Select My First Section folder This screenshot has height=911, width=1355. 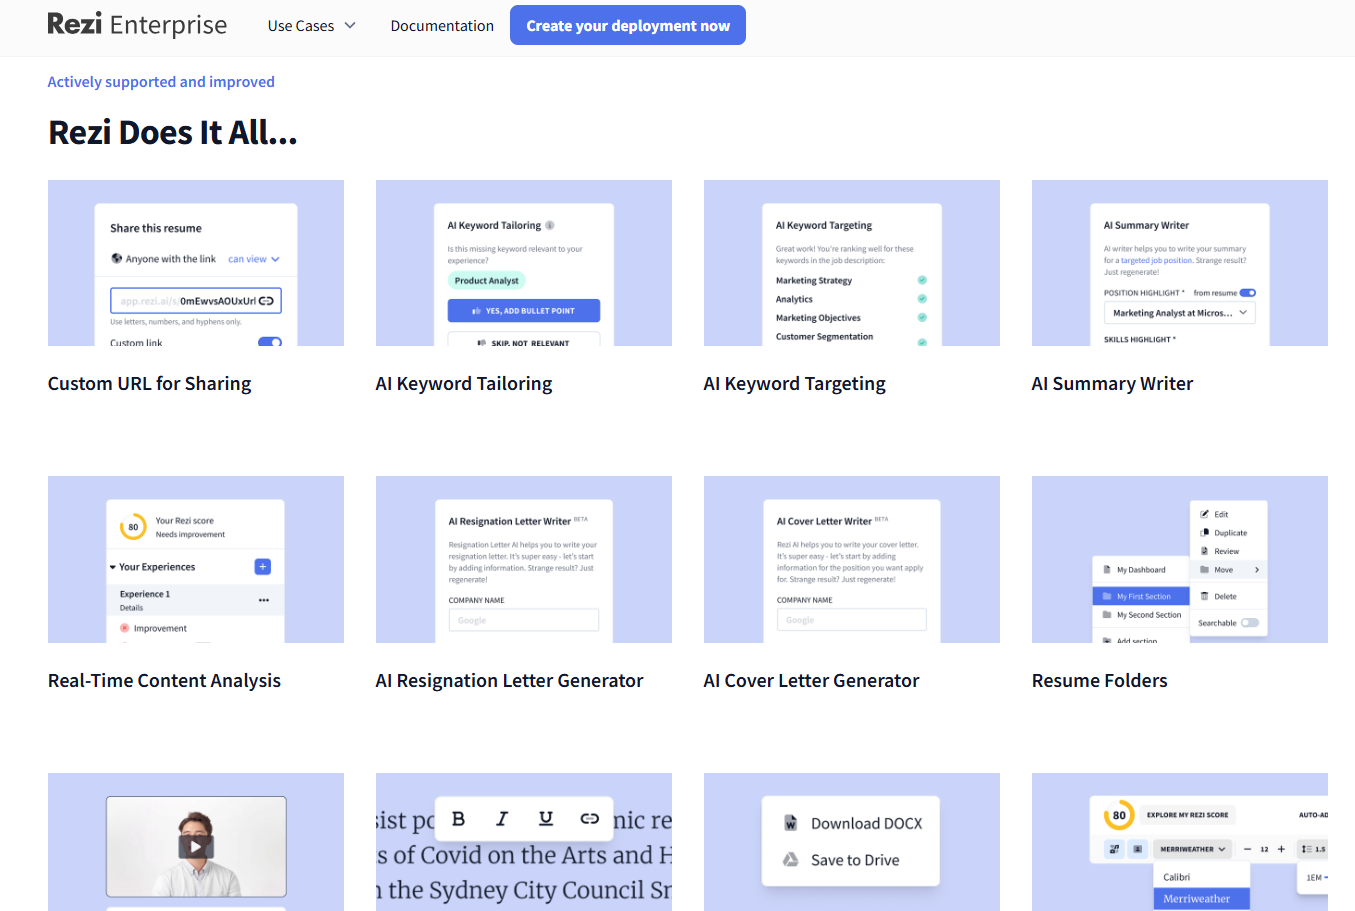tap(1140, 596)
